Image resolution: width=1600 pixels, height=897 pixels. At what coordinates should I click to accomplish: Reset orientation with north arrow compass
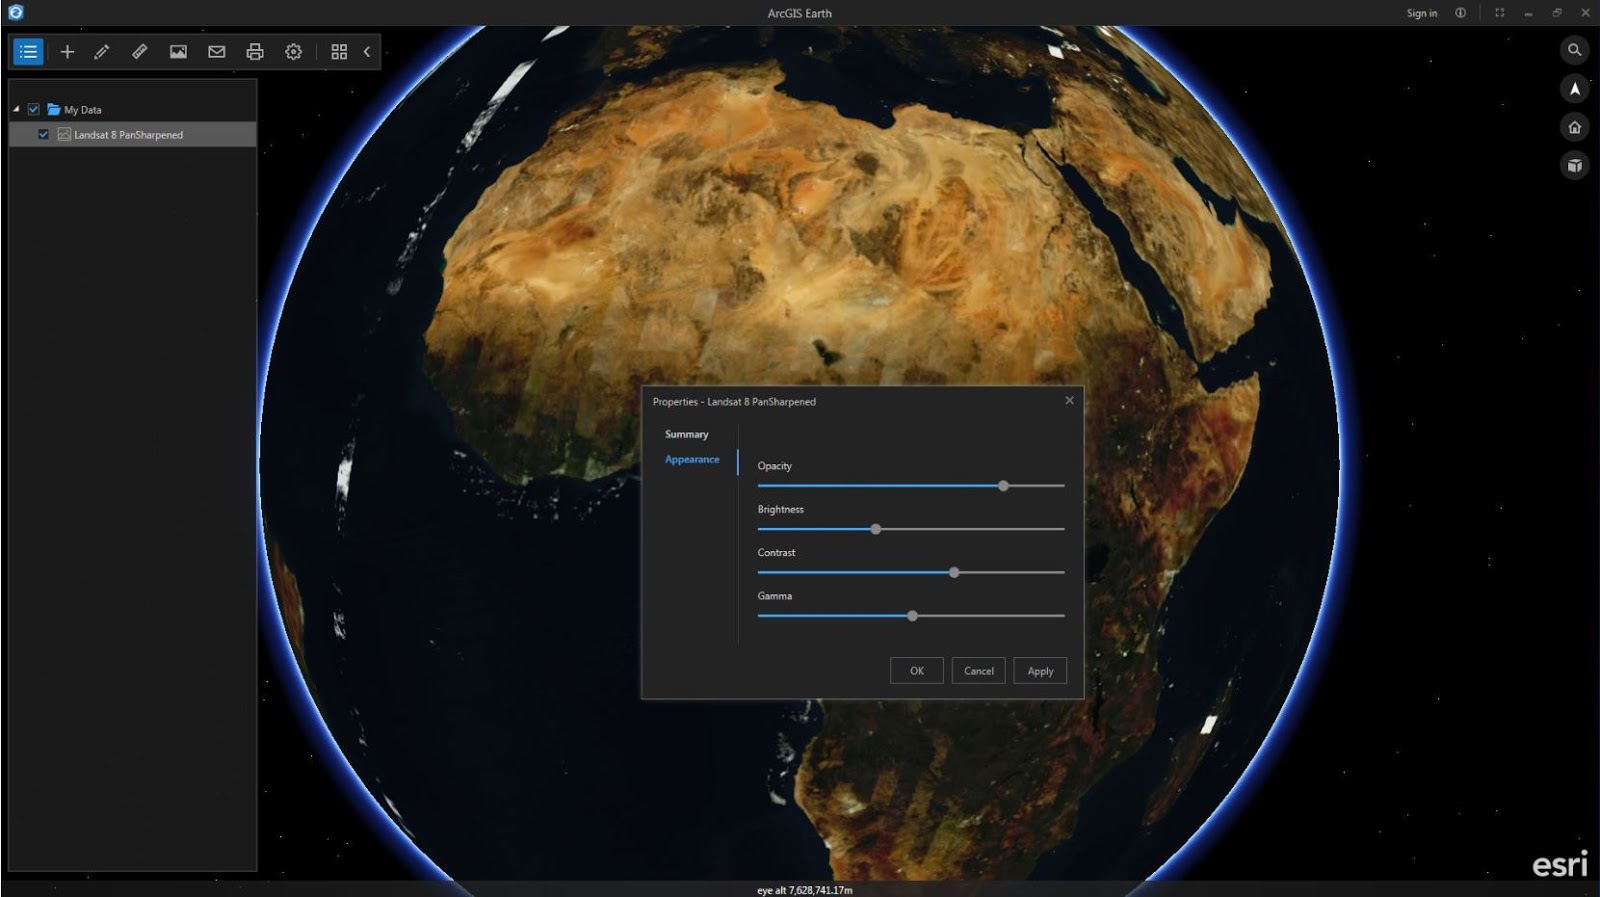click(x=1574, y=89)
